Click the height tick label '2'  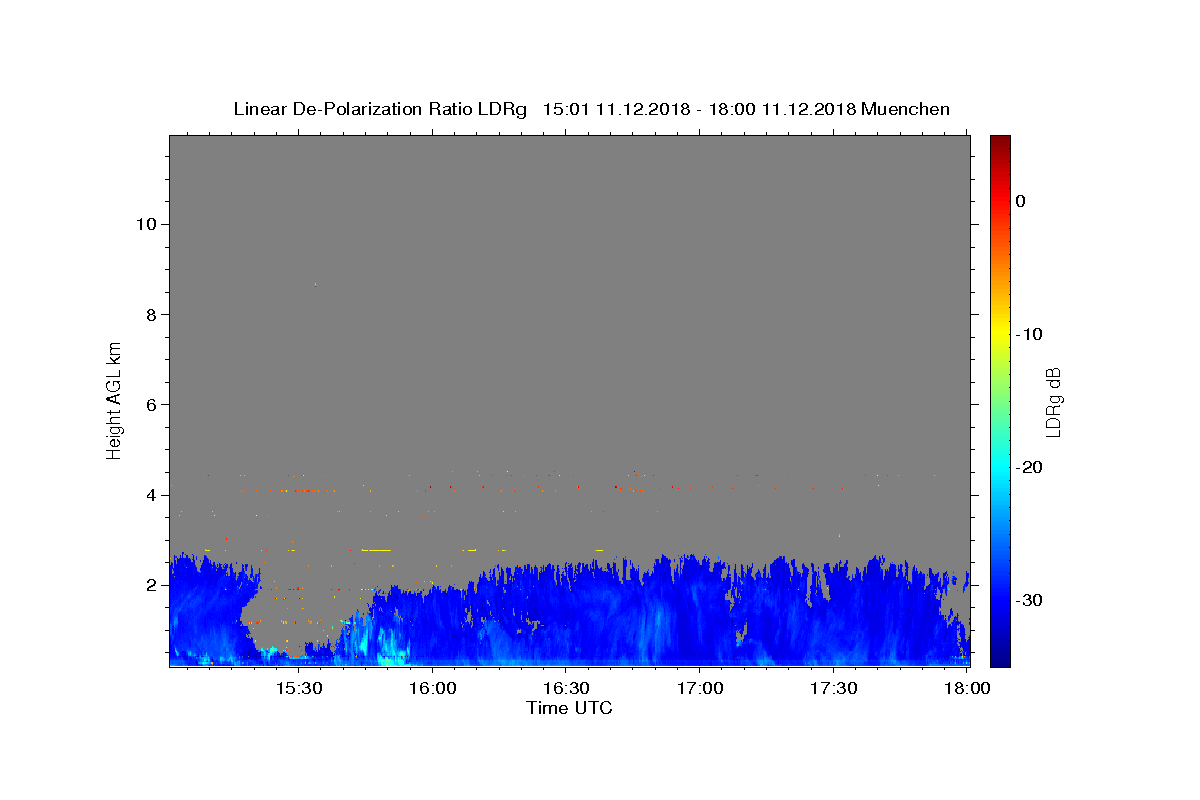coord(151,586)
